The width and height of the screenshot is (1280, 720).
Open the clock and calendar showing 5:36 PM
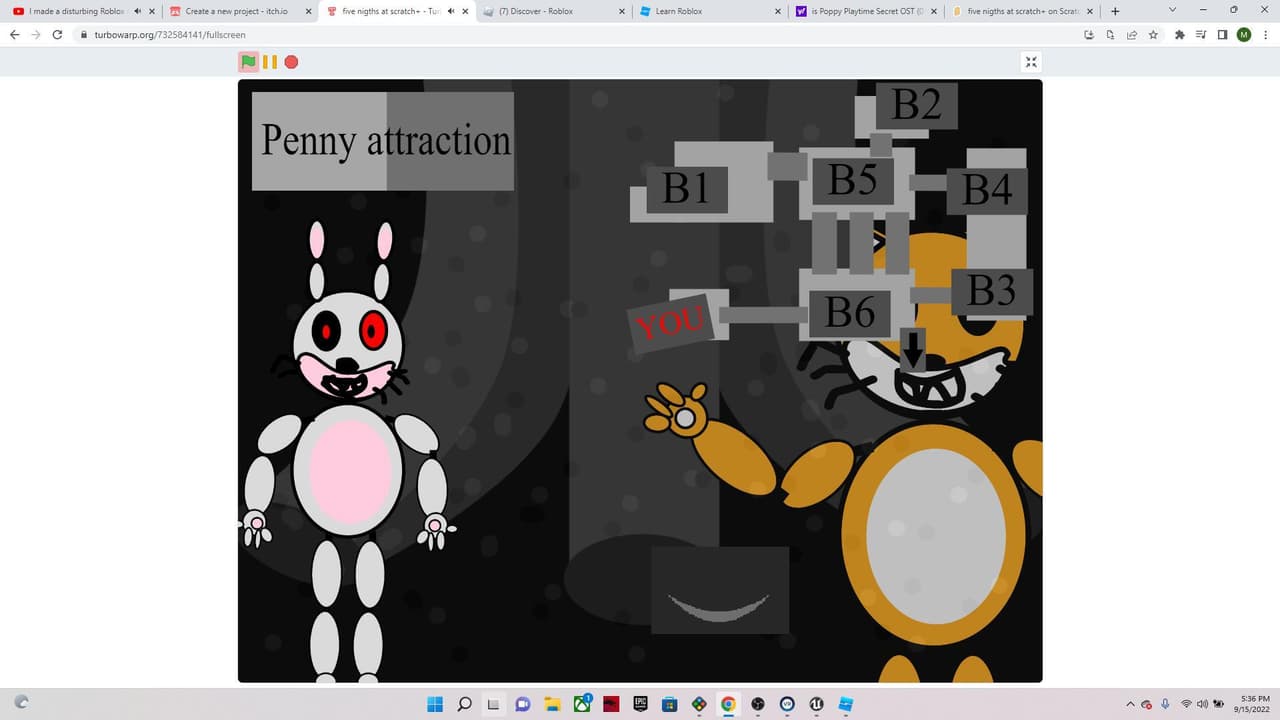click(1254, 704)
